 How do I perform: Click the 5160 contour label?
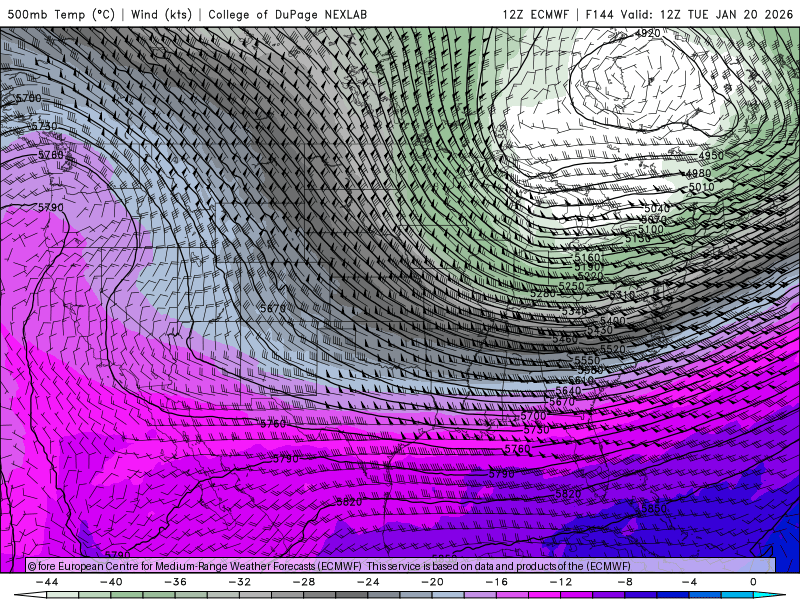587,257
